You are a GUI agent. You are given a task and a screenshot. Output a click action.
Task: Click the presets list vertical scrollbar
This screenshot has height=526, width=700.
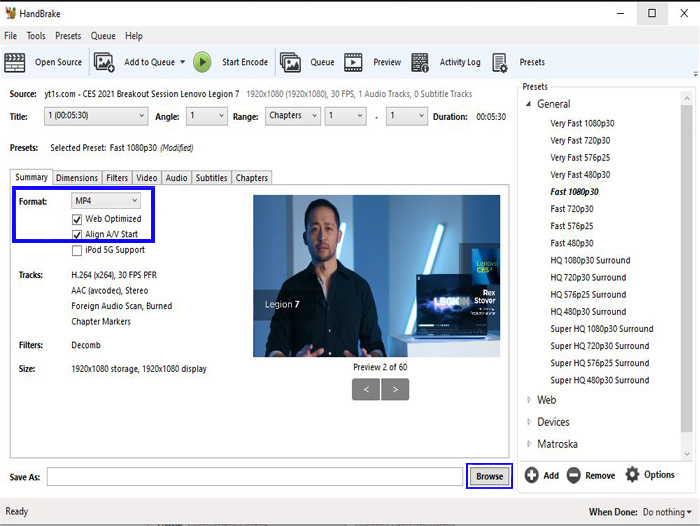[x=687, y=268]
